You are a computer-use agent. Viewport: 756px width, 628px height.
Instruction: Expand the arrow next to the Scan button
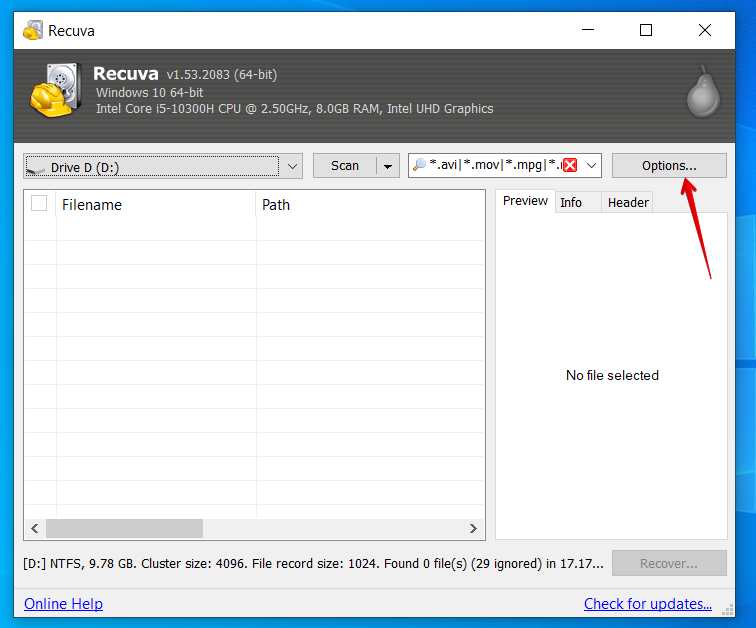388,166
